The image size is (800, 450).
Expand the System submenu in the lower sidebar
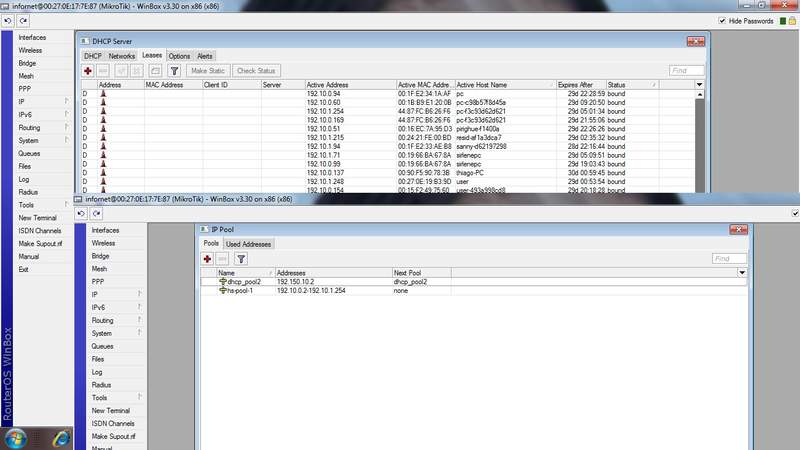[x=139, y=333]
